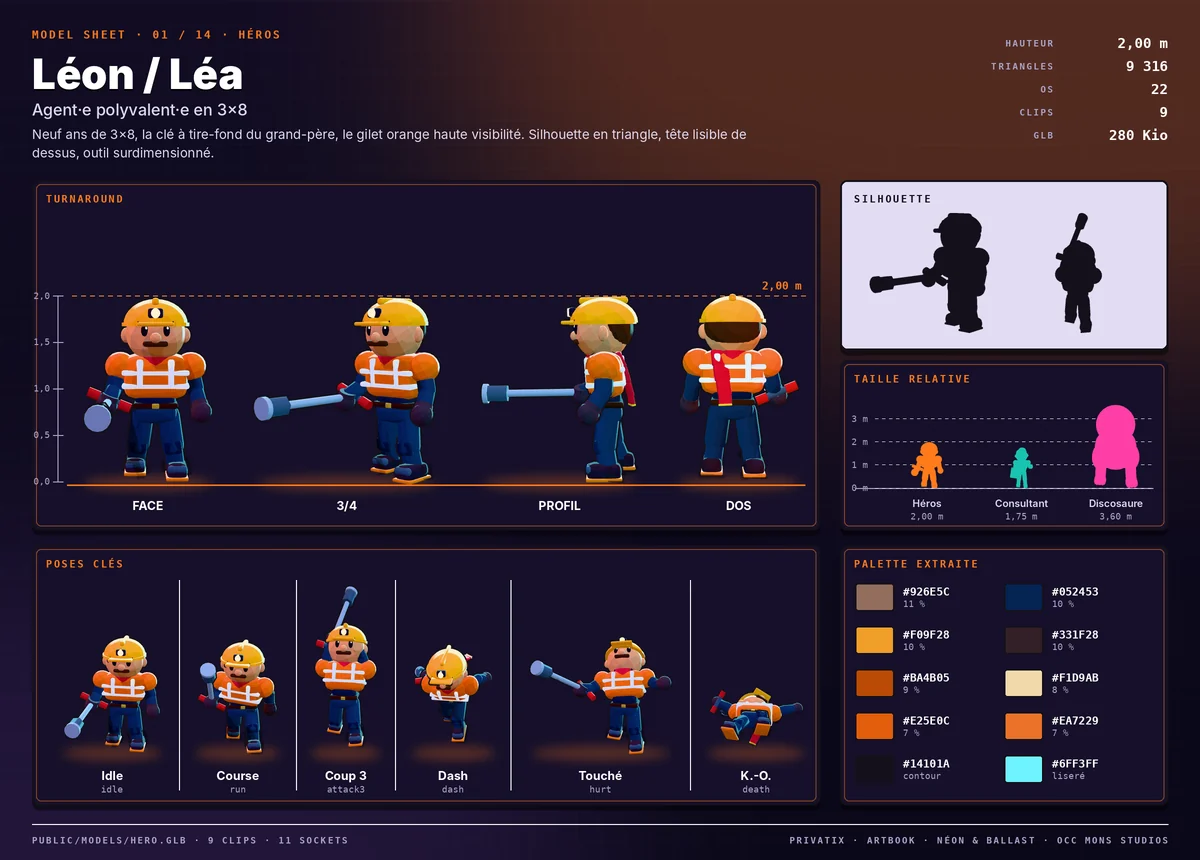Click the 3 m gridline label
This screenshot has width=1200, height=860.
tap(859, 419)
